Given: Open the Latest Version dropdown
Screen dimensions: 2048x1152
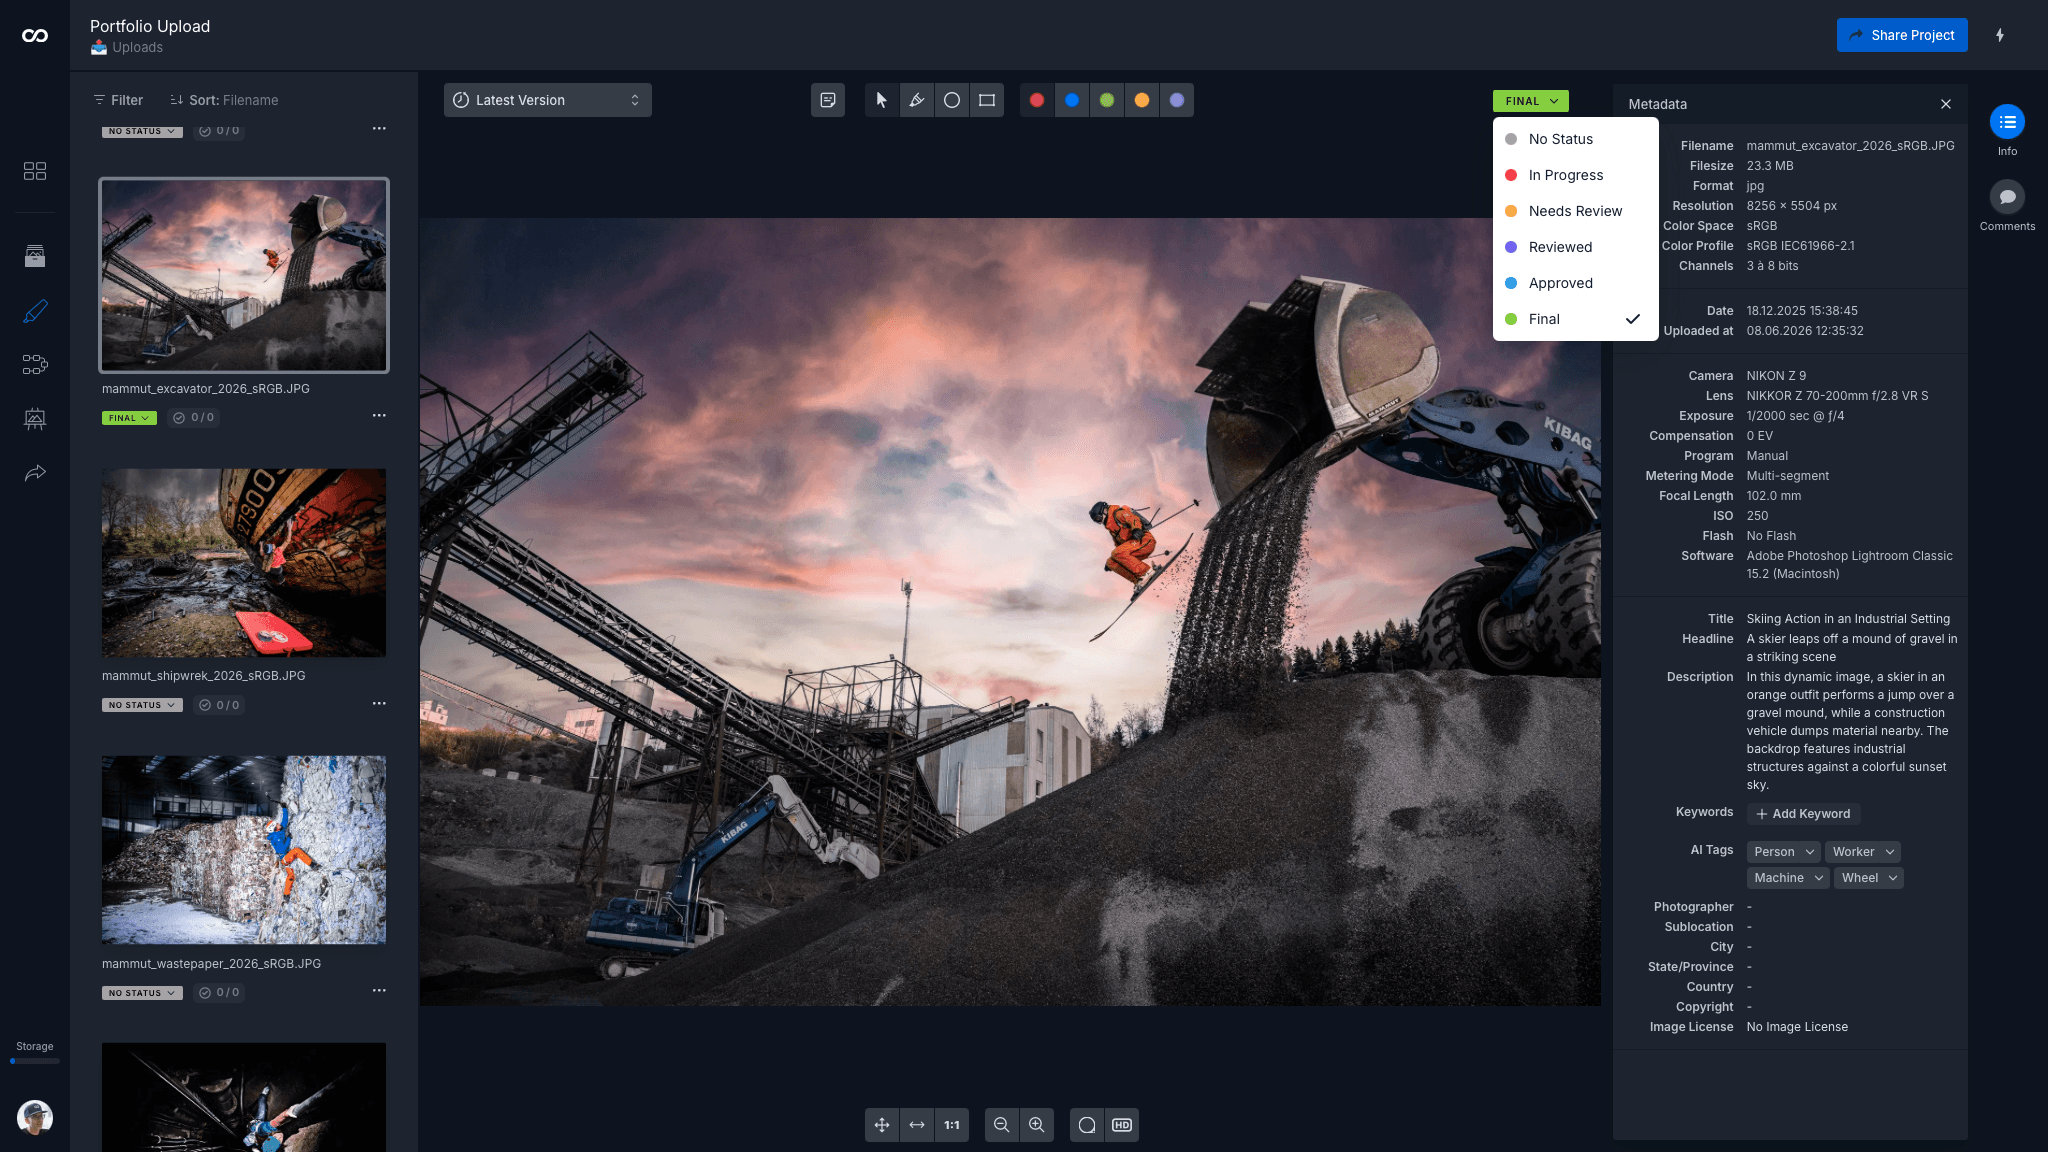Looking at the screenshot, I should click(547, 100).
